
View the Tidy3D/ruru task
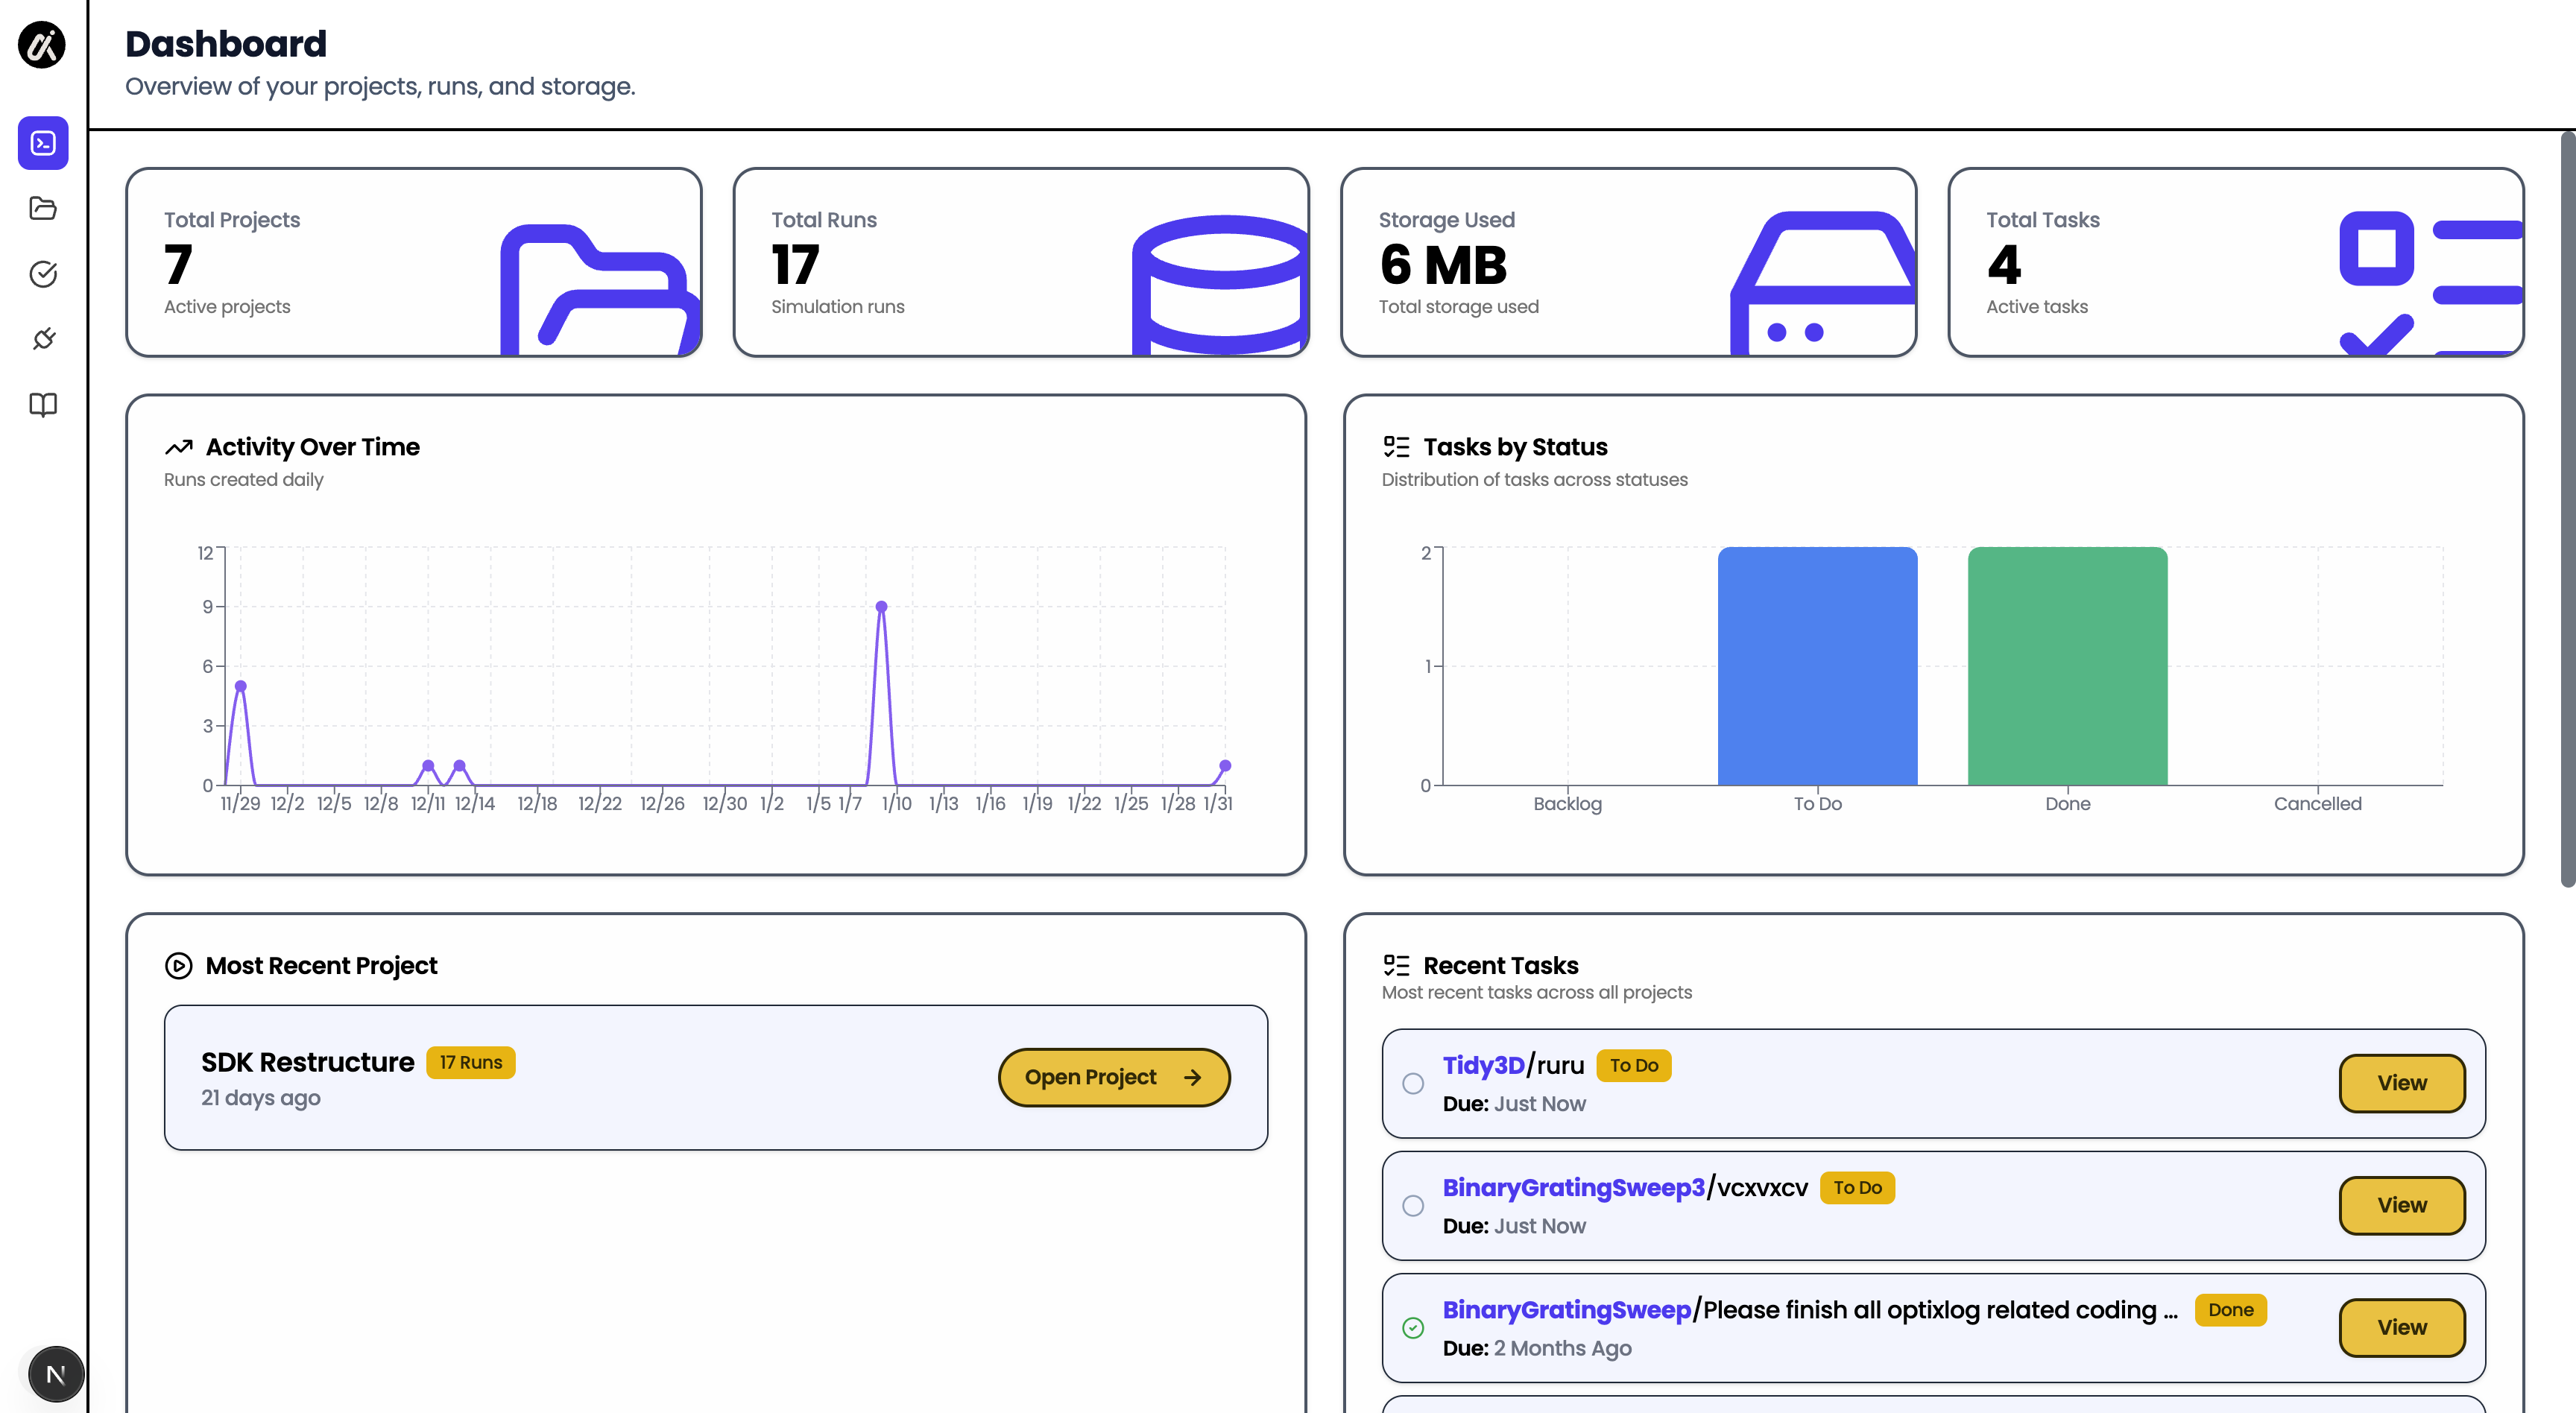(2401, 1083)
